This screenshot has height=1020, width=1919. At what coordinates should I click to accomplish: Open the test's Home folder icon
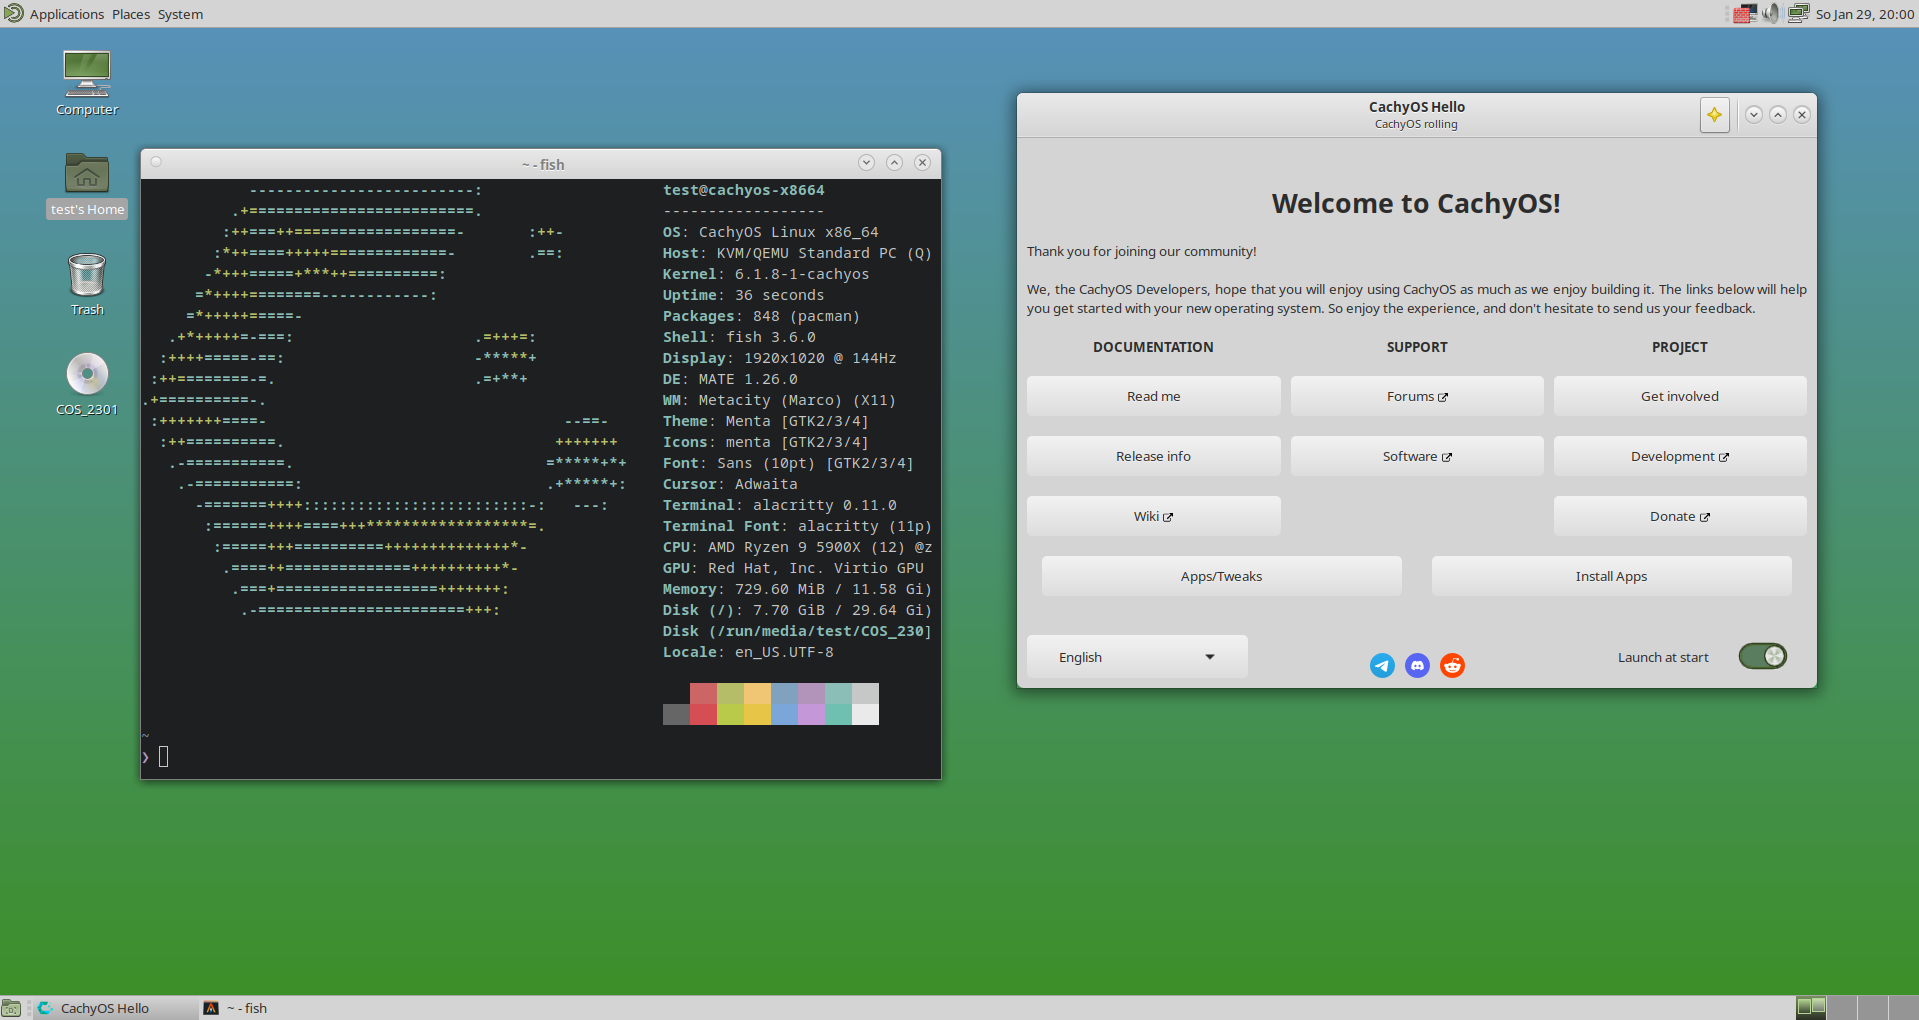pyautogui.click(x=87, y=175)
